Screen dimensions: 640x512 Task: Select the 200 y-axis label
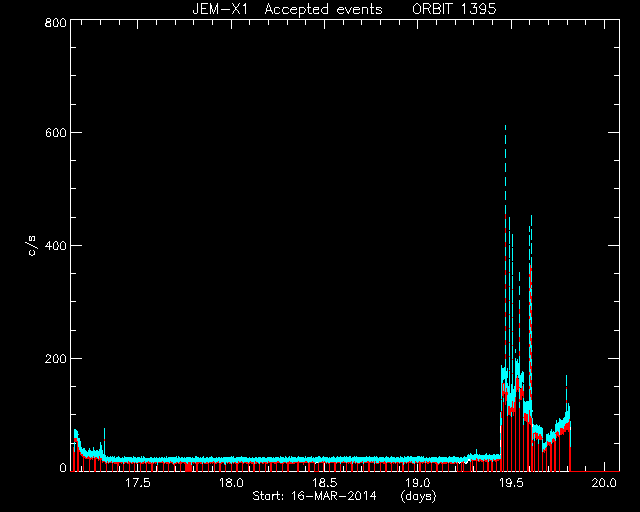[55, 359]
